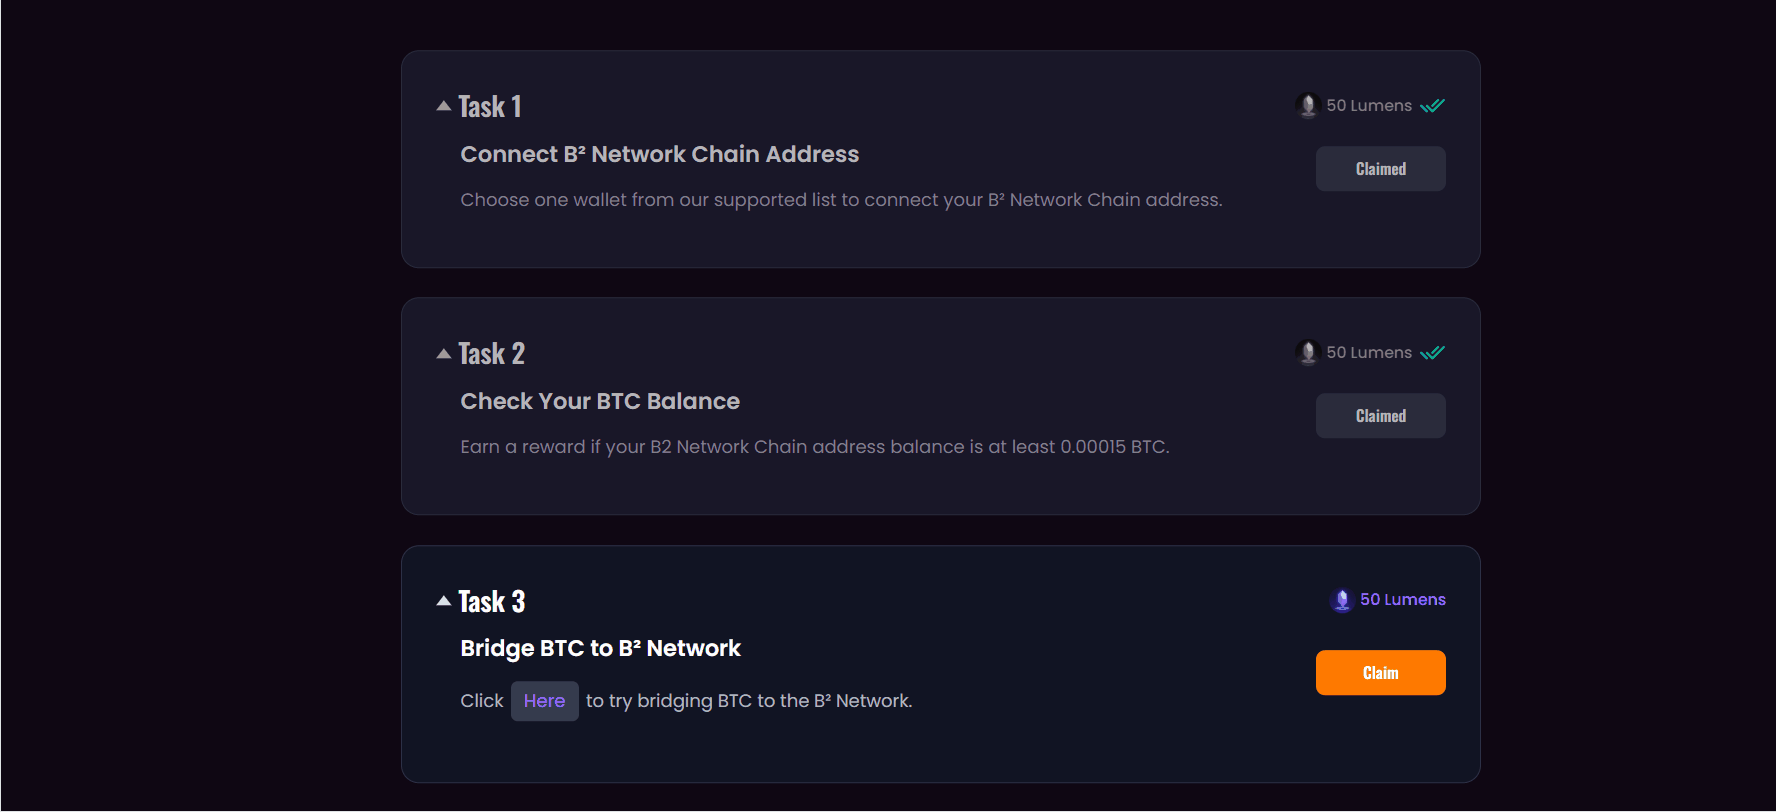Click the double-checkmark icon in Task 1
This screenshot has height=812, width=1776.
point(1433,106)
